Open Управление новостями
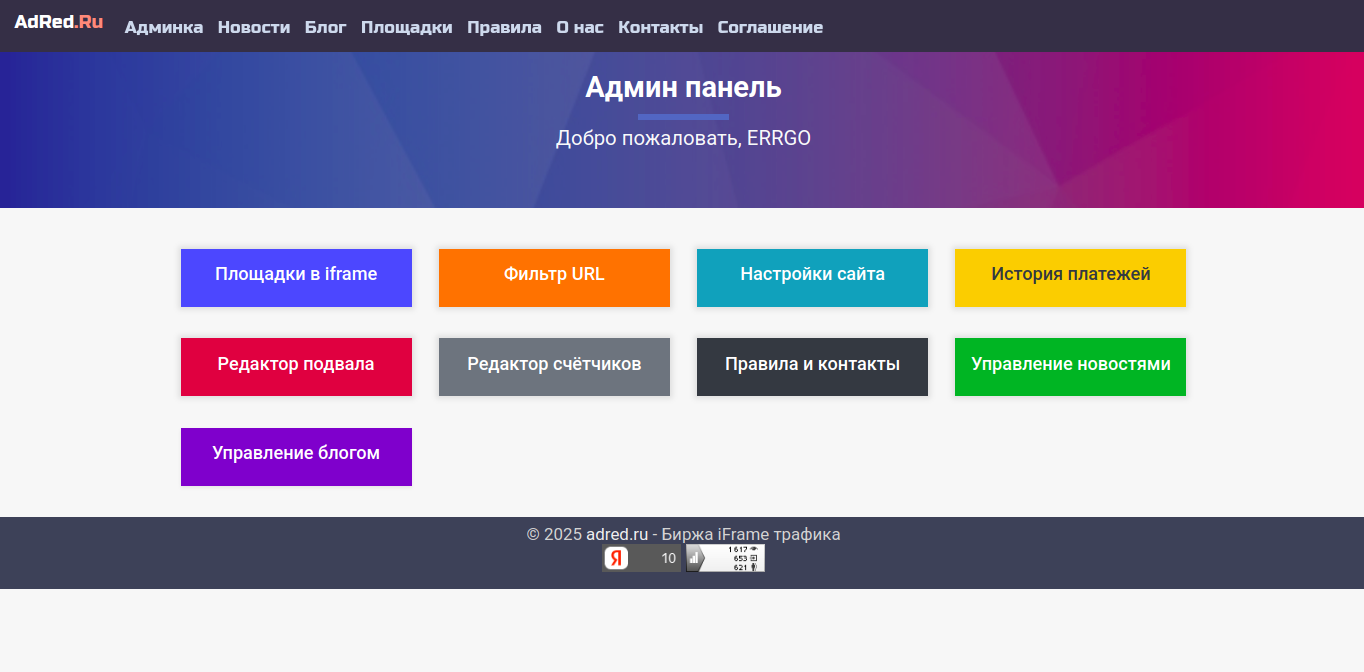Viewport: 1364px width, 672px height. coord(1070,366)
